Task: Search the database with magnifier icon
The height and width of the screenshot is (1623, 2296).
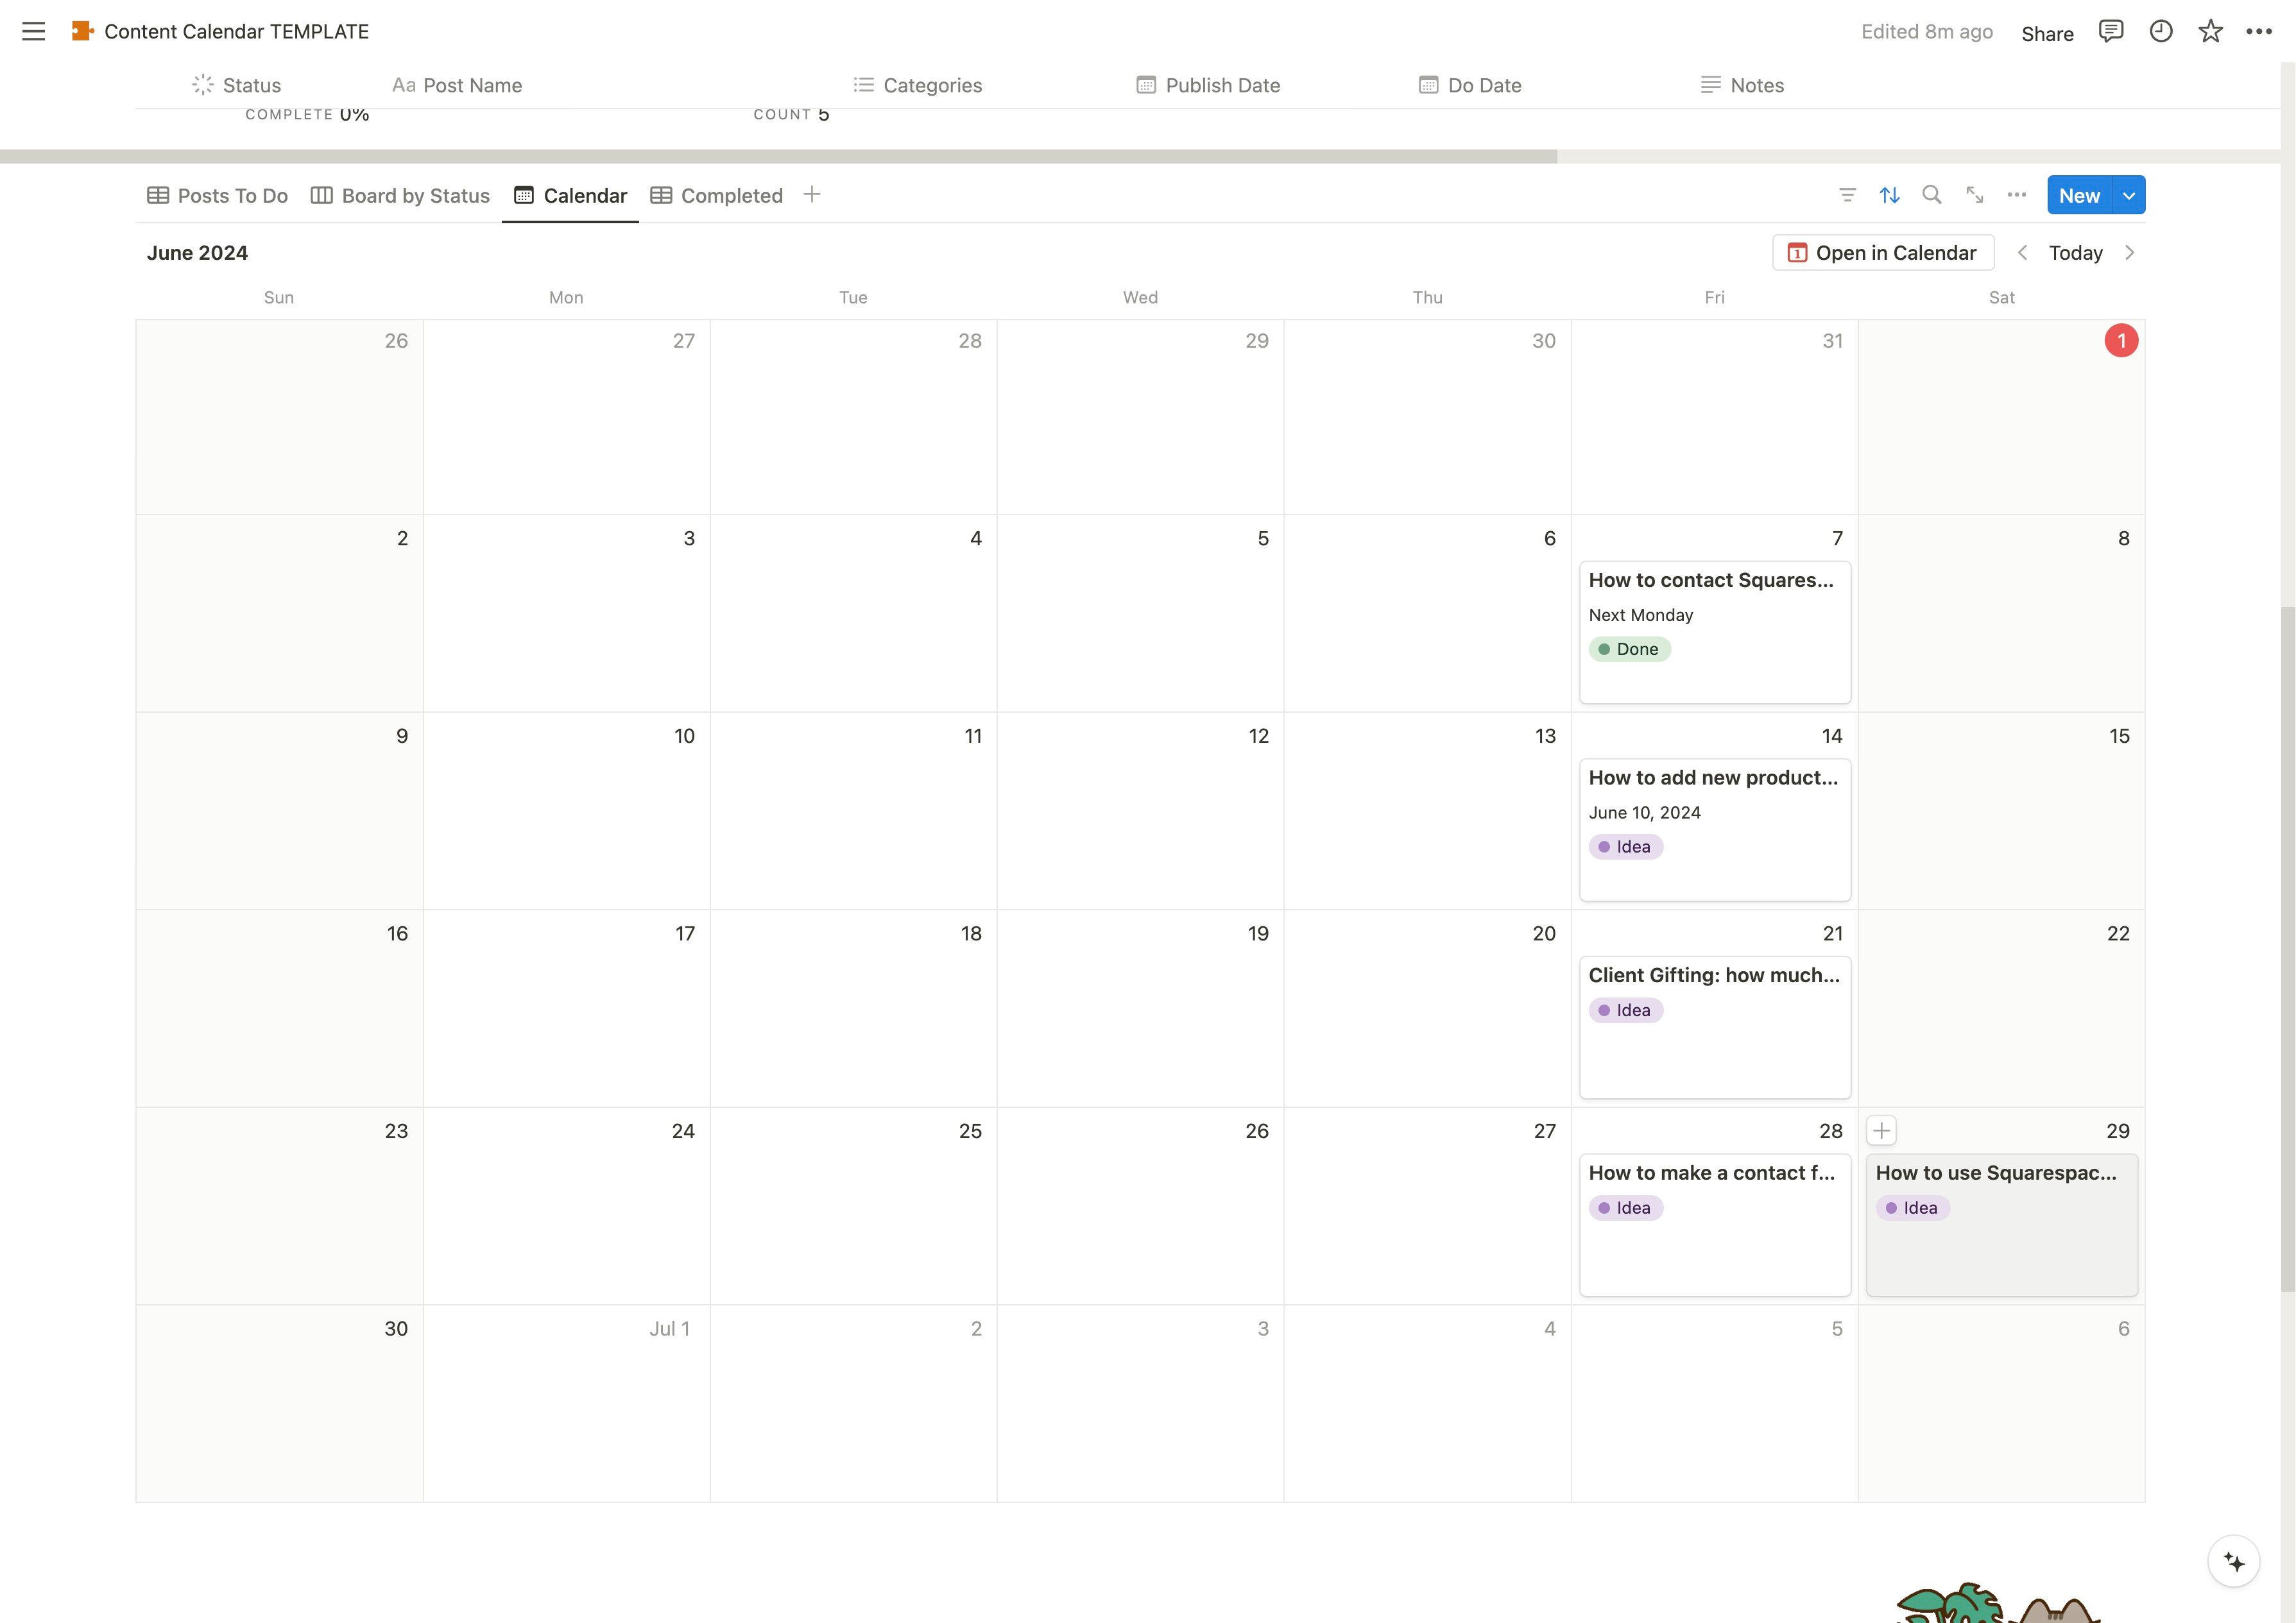Action: [1932, 195]
